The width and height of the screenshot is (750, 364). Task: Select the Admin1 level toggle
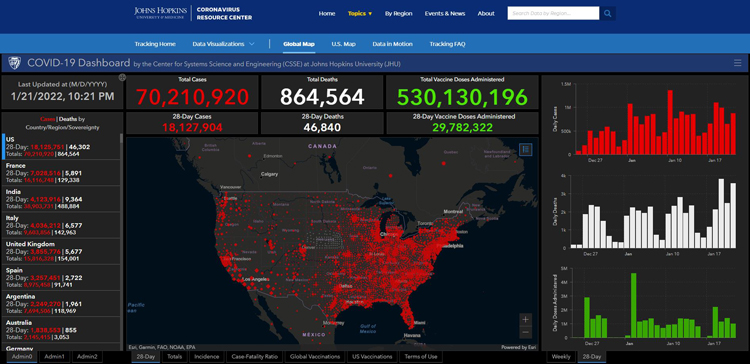[x=54, y=357]
